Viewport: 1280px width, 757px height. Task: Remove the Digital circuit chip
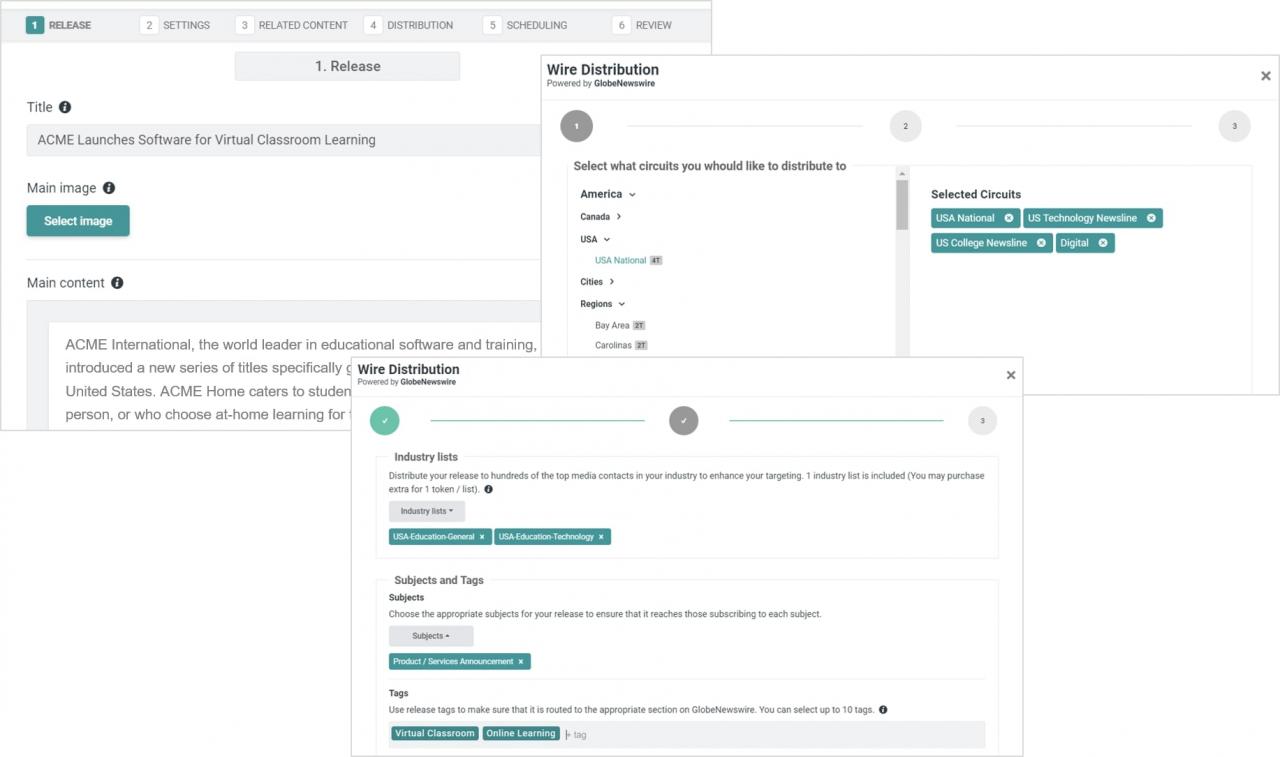[1103, 243]
